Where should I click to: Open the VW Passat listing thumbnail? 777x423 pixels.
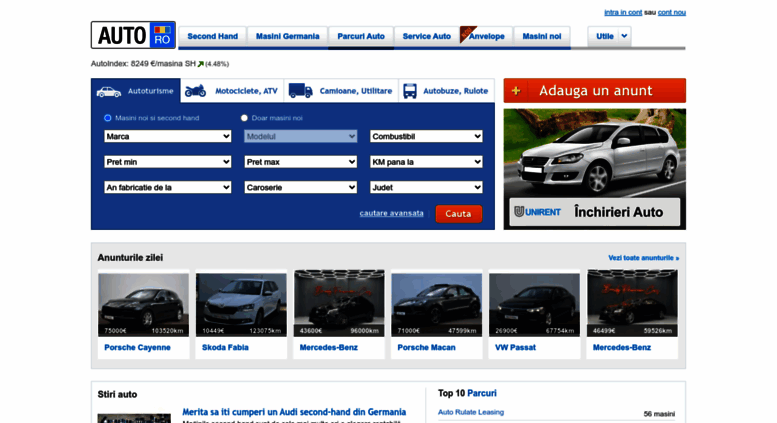[534, 303]
